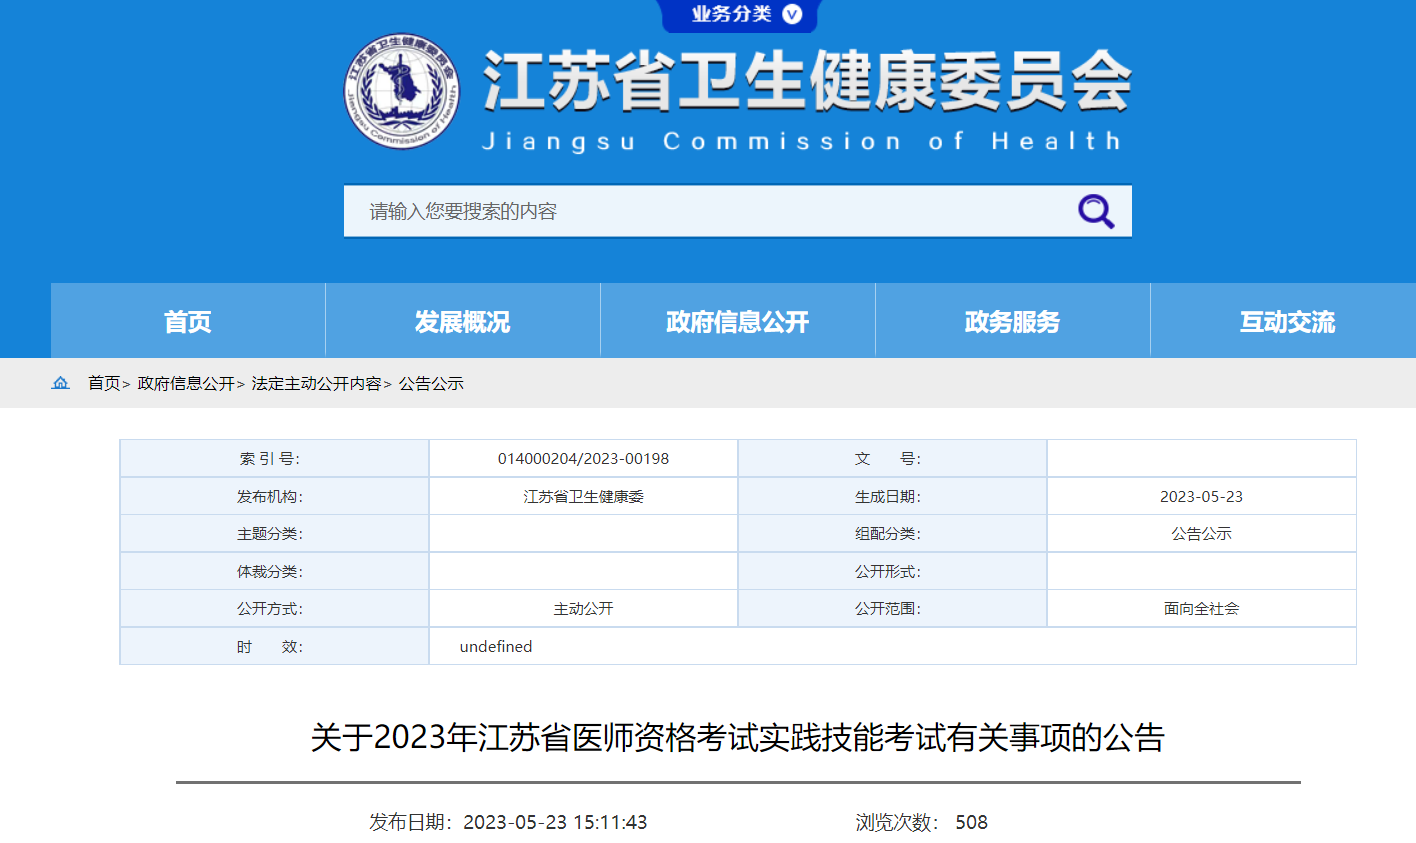Click the Jiangsu Health Commission logo emblem
Screen dimensions: 1416x843
(402, 91)
